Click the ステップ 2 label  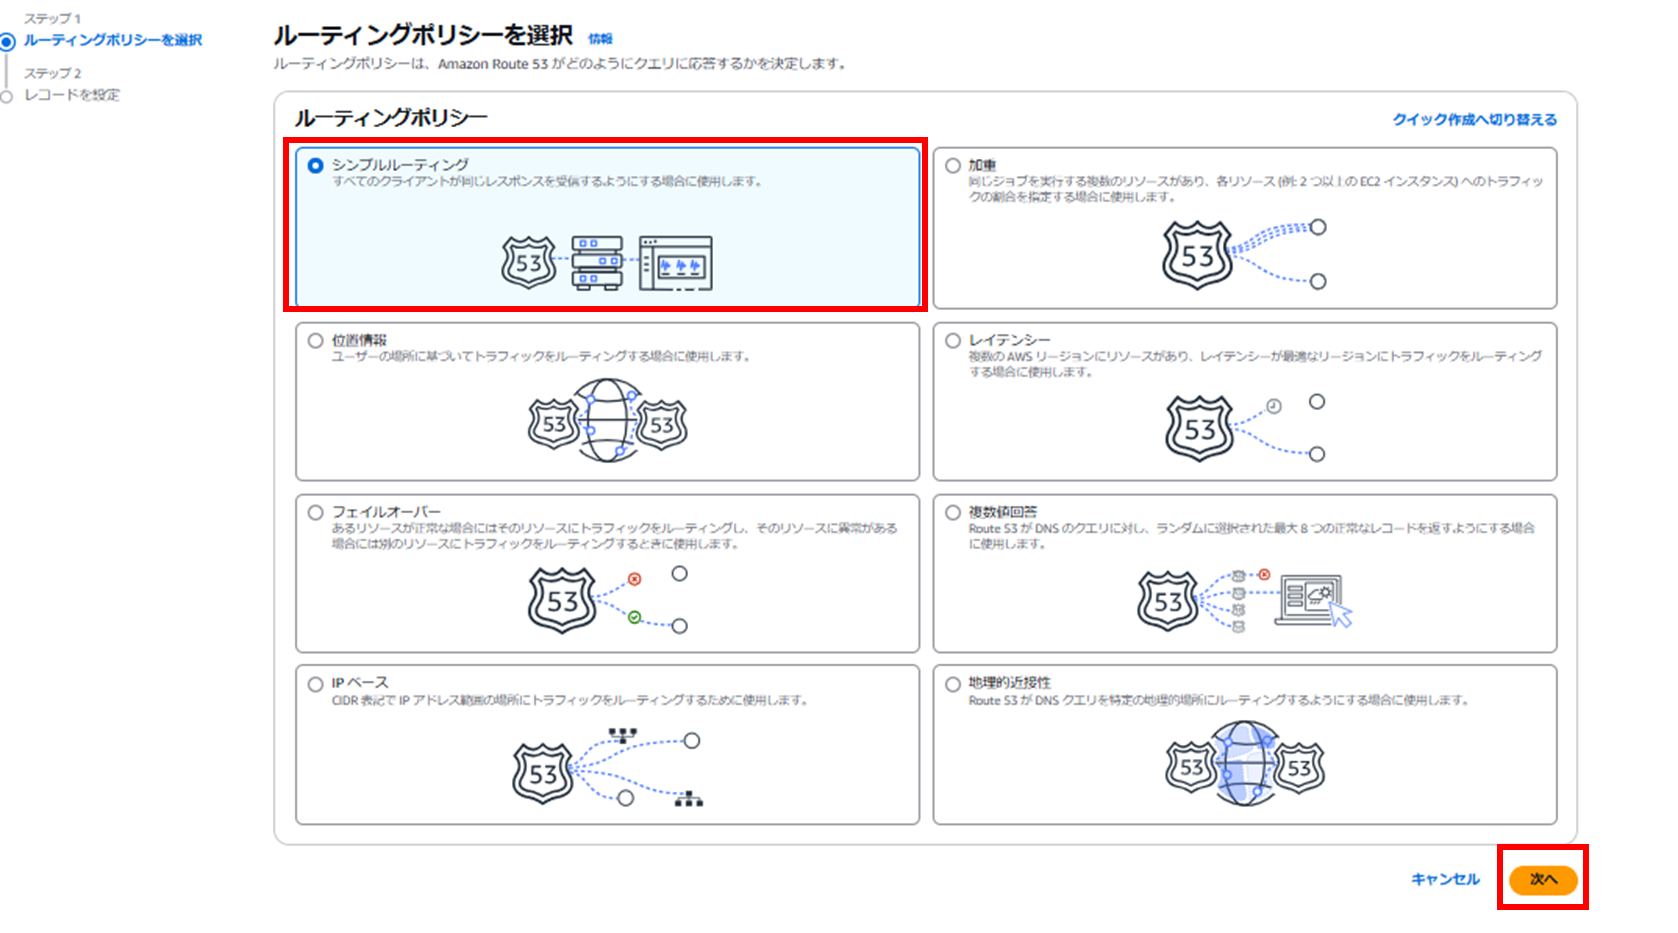coord(52,73)
